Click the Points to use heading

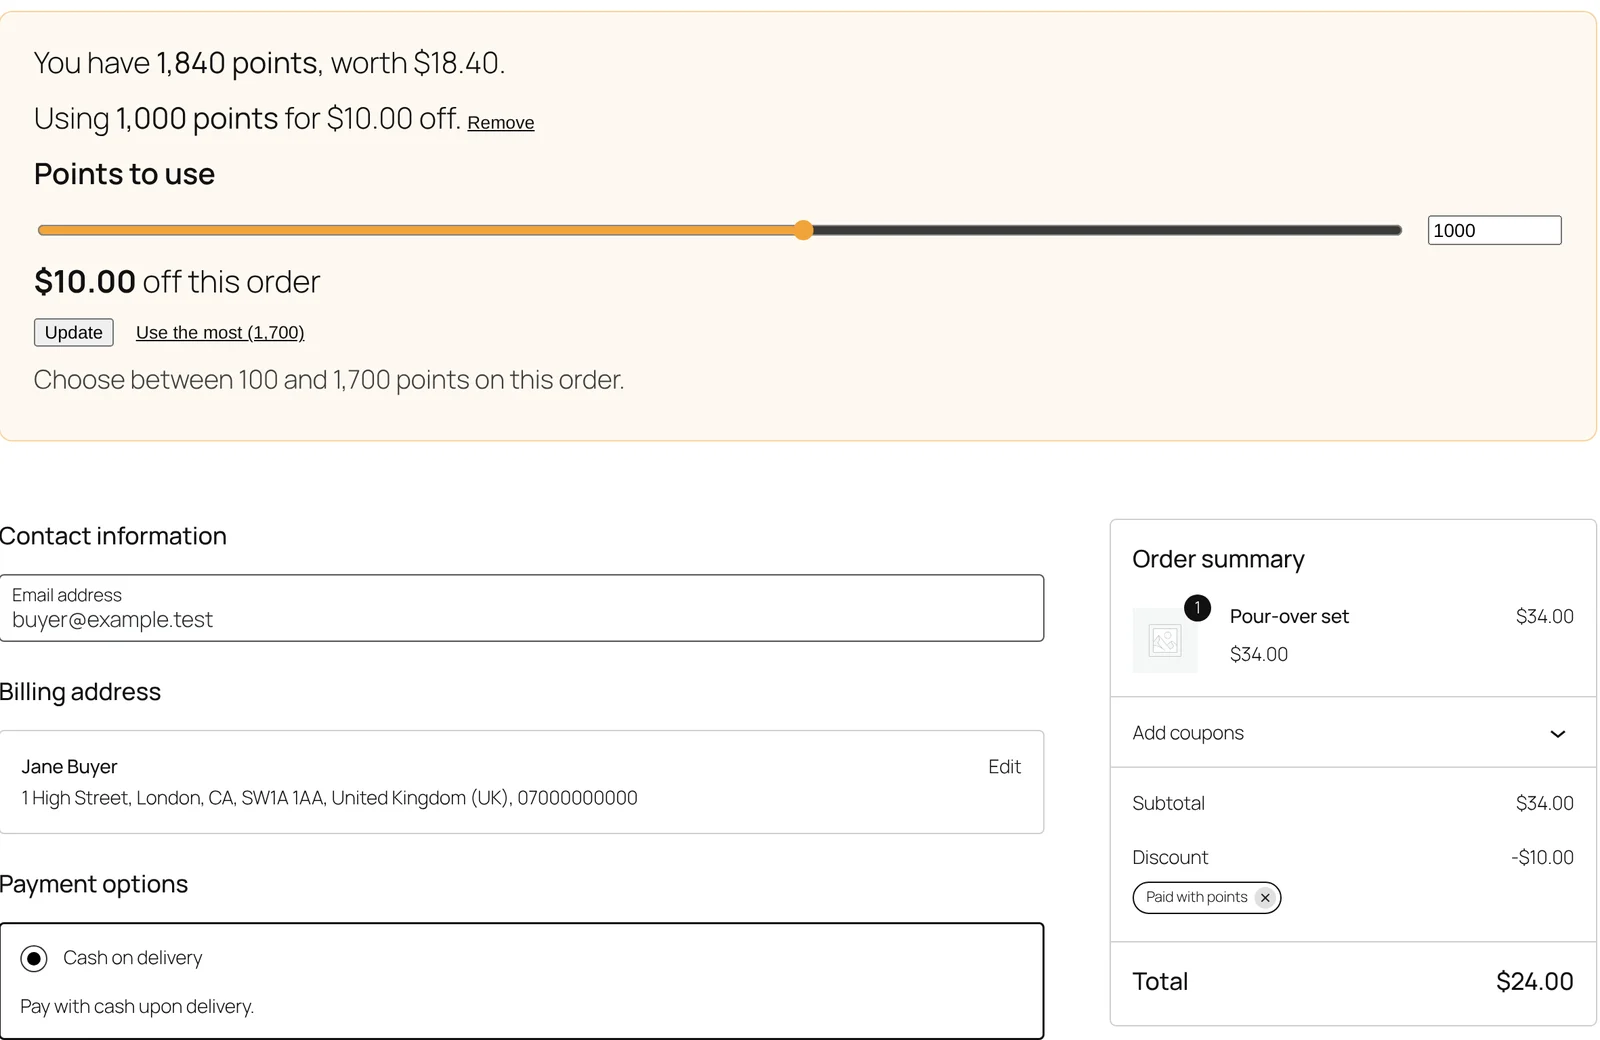coord(124,174)
